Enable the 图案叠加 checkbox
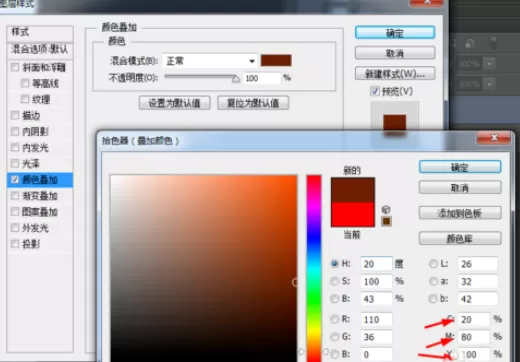 coord(15,212)
